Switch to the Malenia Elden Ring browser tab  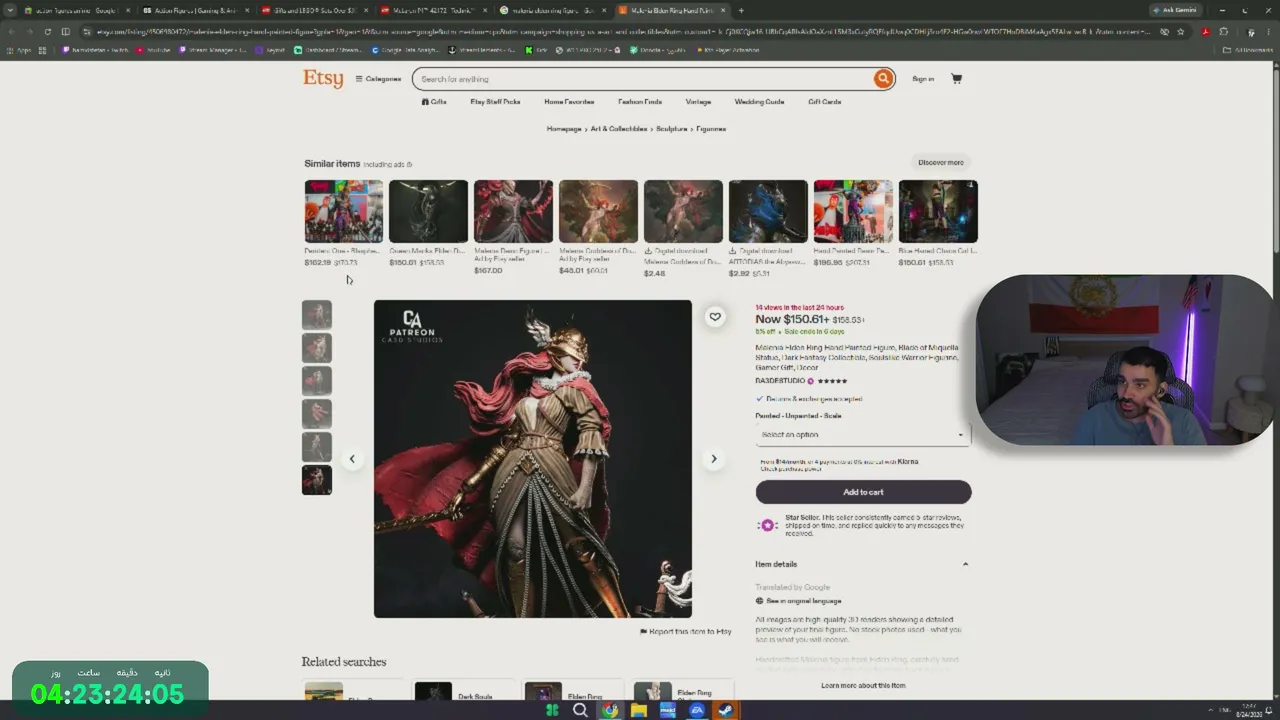point(672,10)
